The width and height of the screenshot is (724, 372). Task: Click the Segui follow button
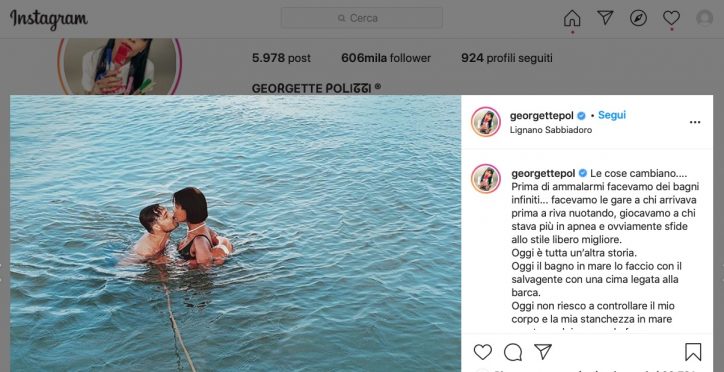[x=612, y=115]
